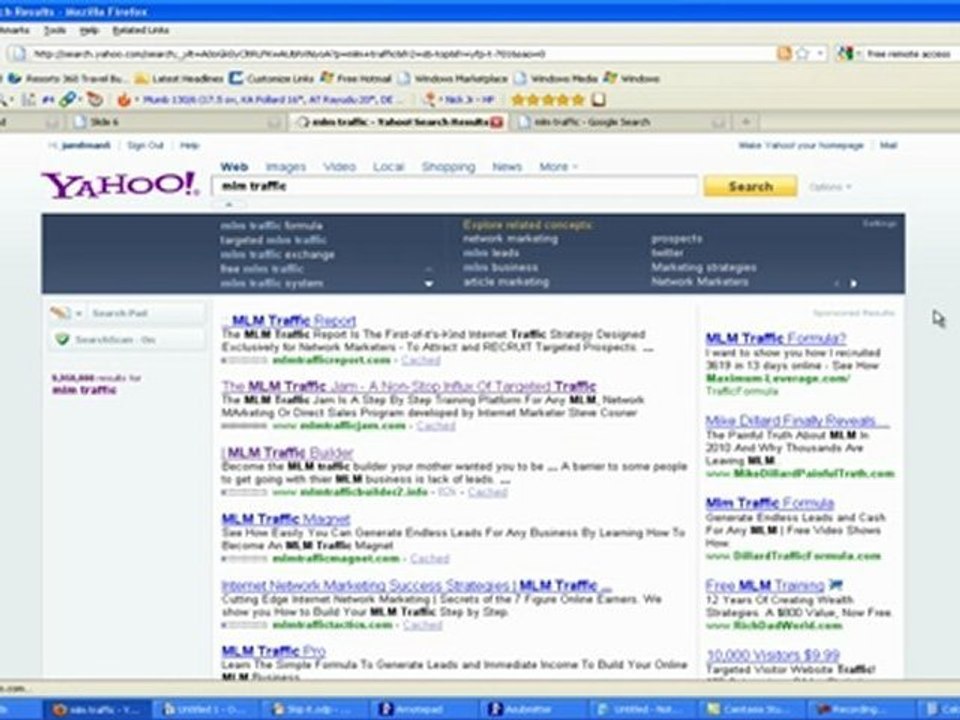Viewport: 960px width, 720px height.
Task: Click the five-star rating toolbar icon
Action: tap(548, 99)
